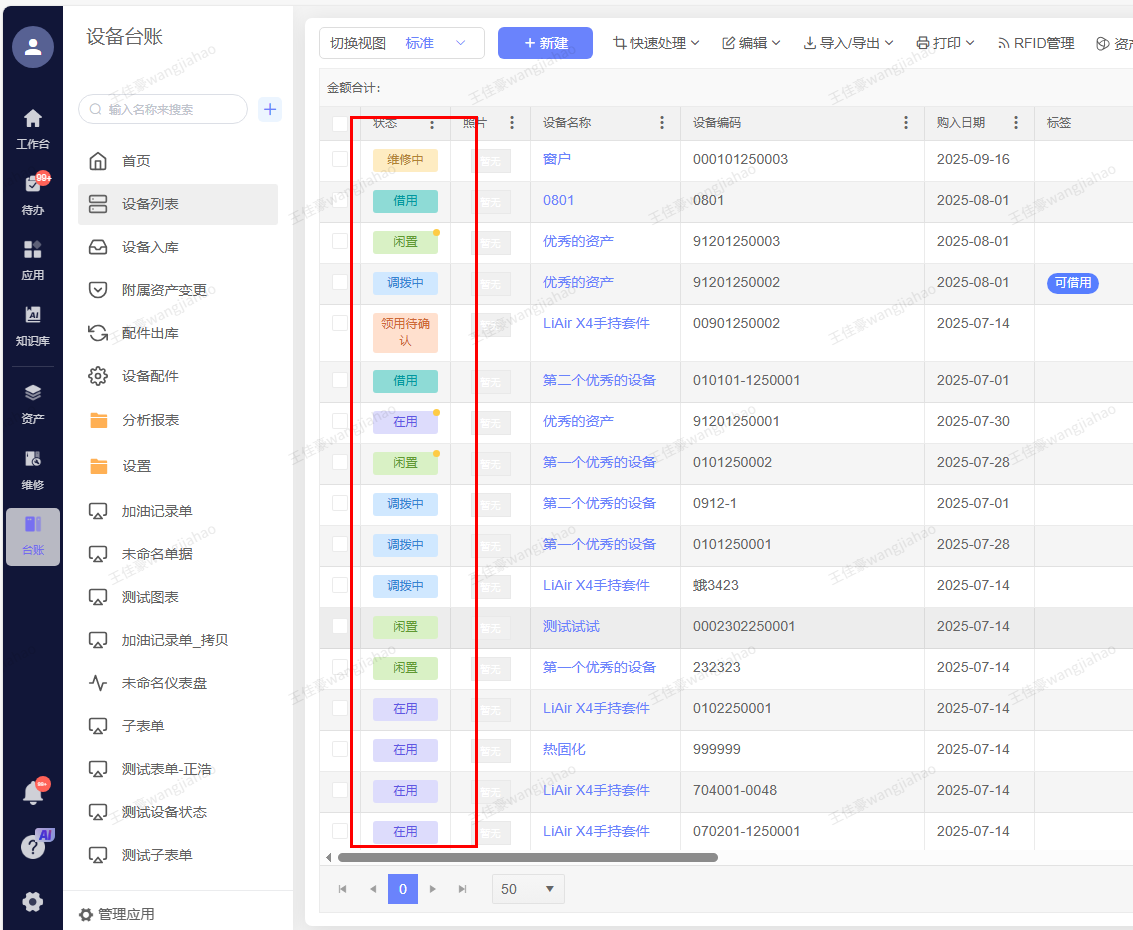Select the checkbox for the 热固化 row
The image size is (1133, 930).
[x=340, y=749]
